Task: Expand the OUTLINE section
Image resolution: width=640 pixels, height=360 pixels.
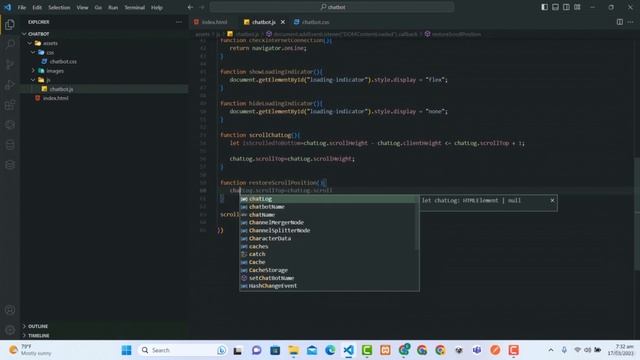Action: click(104, 326)
